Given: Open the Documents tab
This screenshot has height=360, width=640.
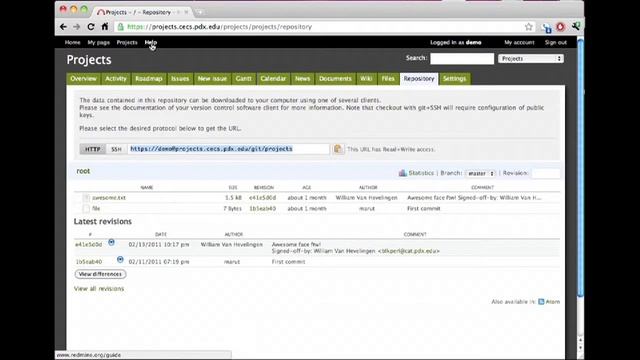Looking at the screenshot, I should [x=335, y=79].
